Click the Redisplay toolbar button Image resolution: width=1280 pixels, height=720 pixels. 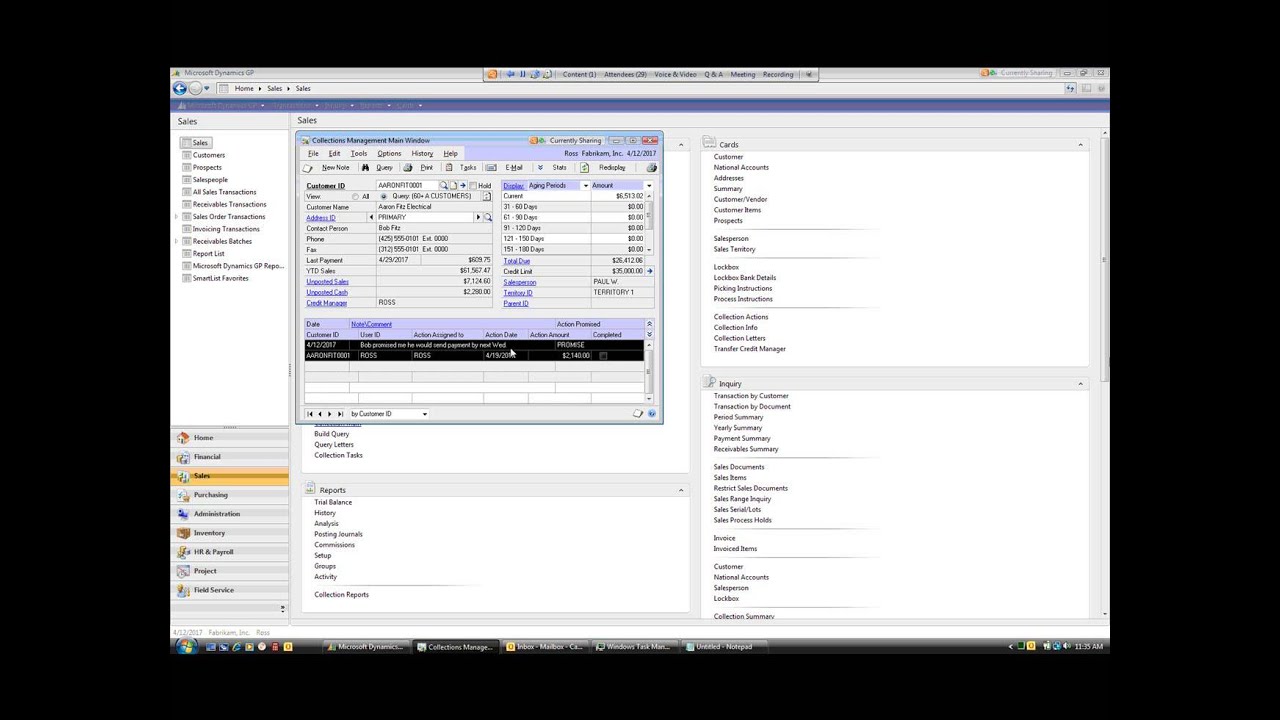click(604, 168)
